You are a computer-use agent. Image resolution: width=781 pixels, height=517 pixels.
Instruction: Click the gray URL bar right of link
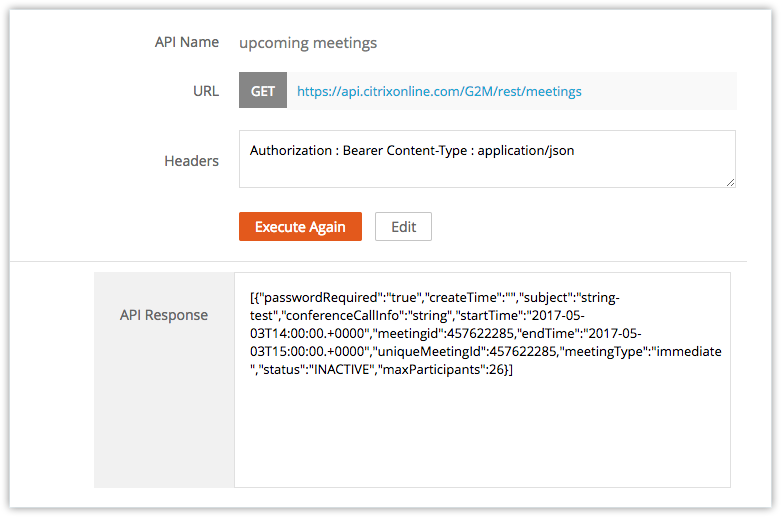pos(658,91)
